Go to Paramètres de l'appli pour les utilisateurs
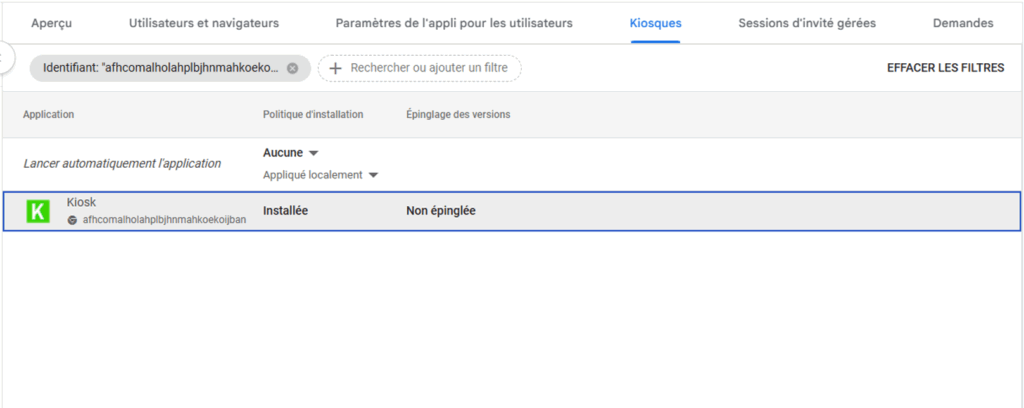This screenshot has height=408, width=1024. [454, 23]
